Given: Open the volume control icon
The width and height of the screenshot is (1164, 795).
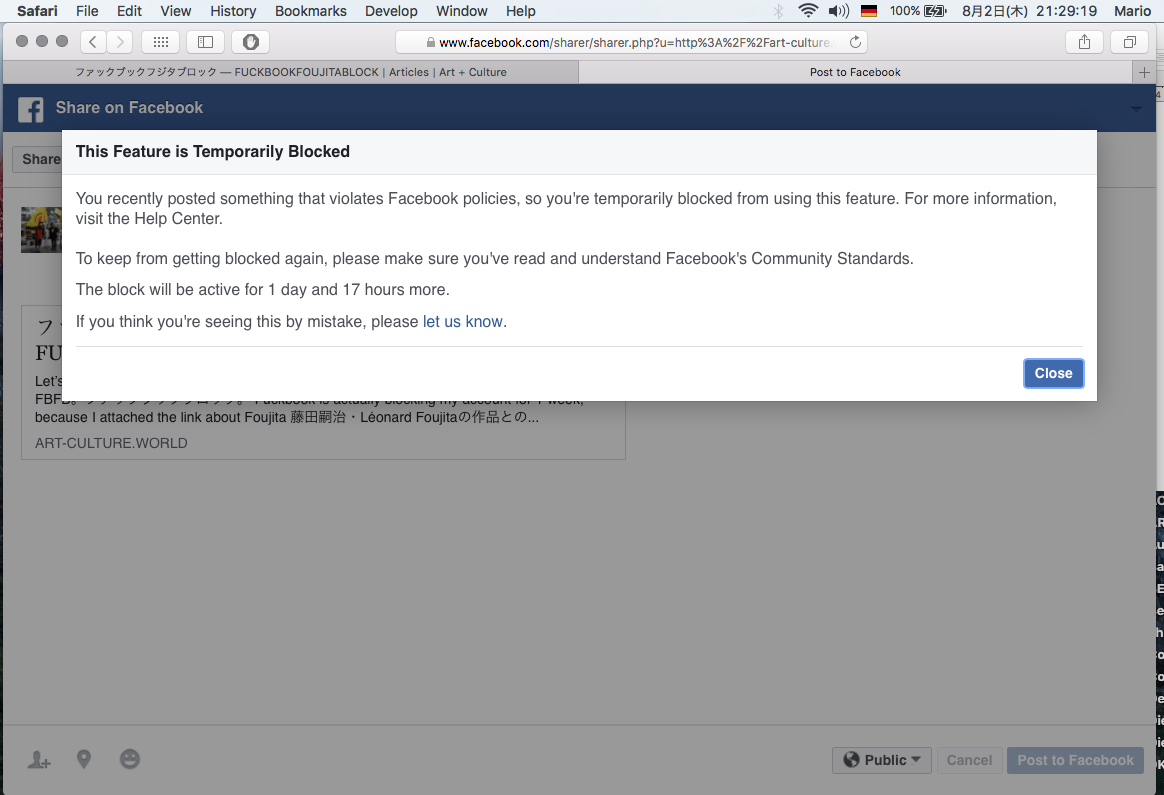Looking at the screenshot, I should [x=839, y=10].
